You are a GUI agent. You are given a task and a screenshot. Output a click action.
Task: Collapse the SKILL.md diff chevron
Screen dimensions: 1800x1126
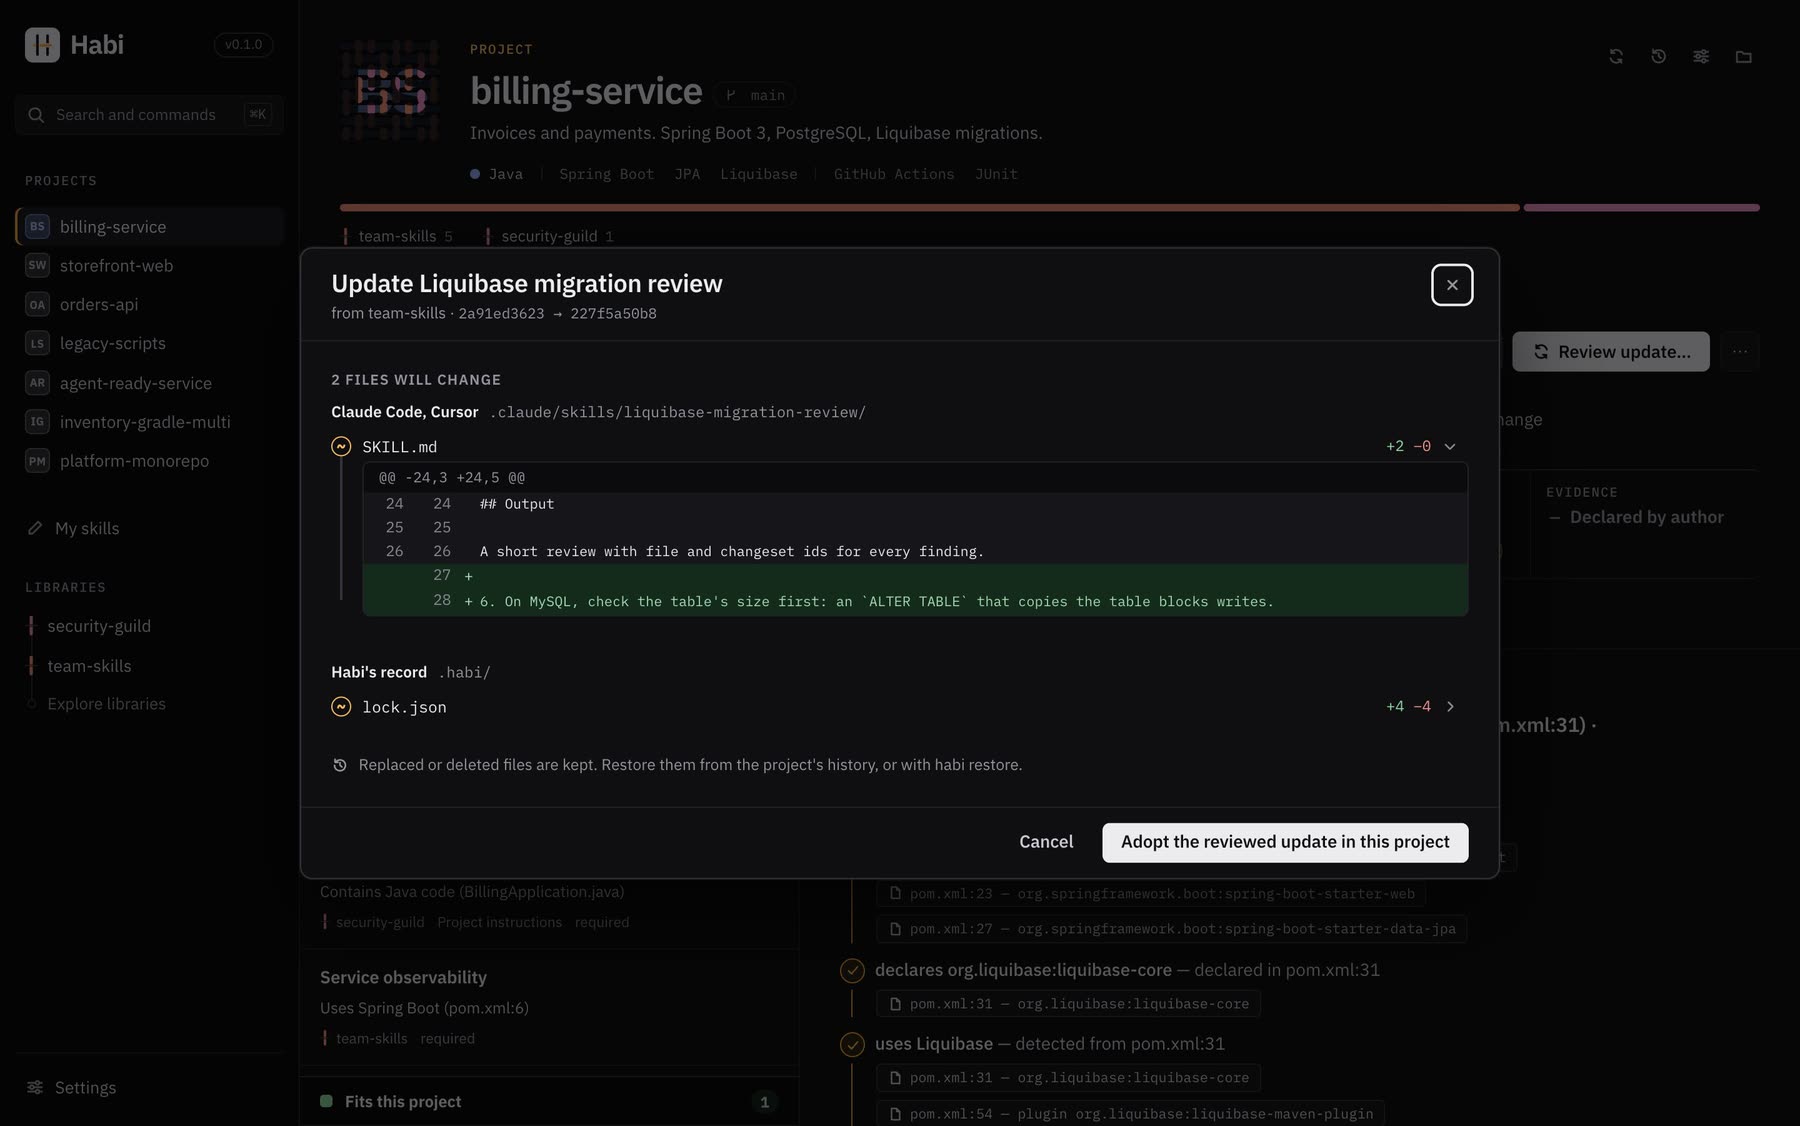[x=1450, y=446]
